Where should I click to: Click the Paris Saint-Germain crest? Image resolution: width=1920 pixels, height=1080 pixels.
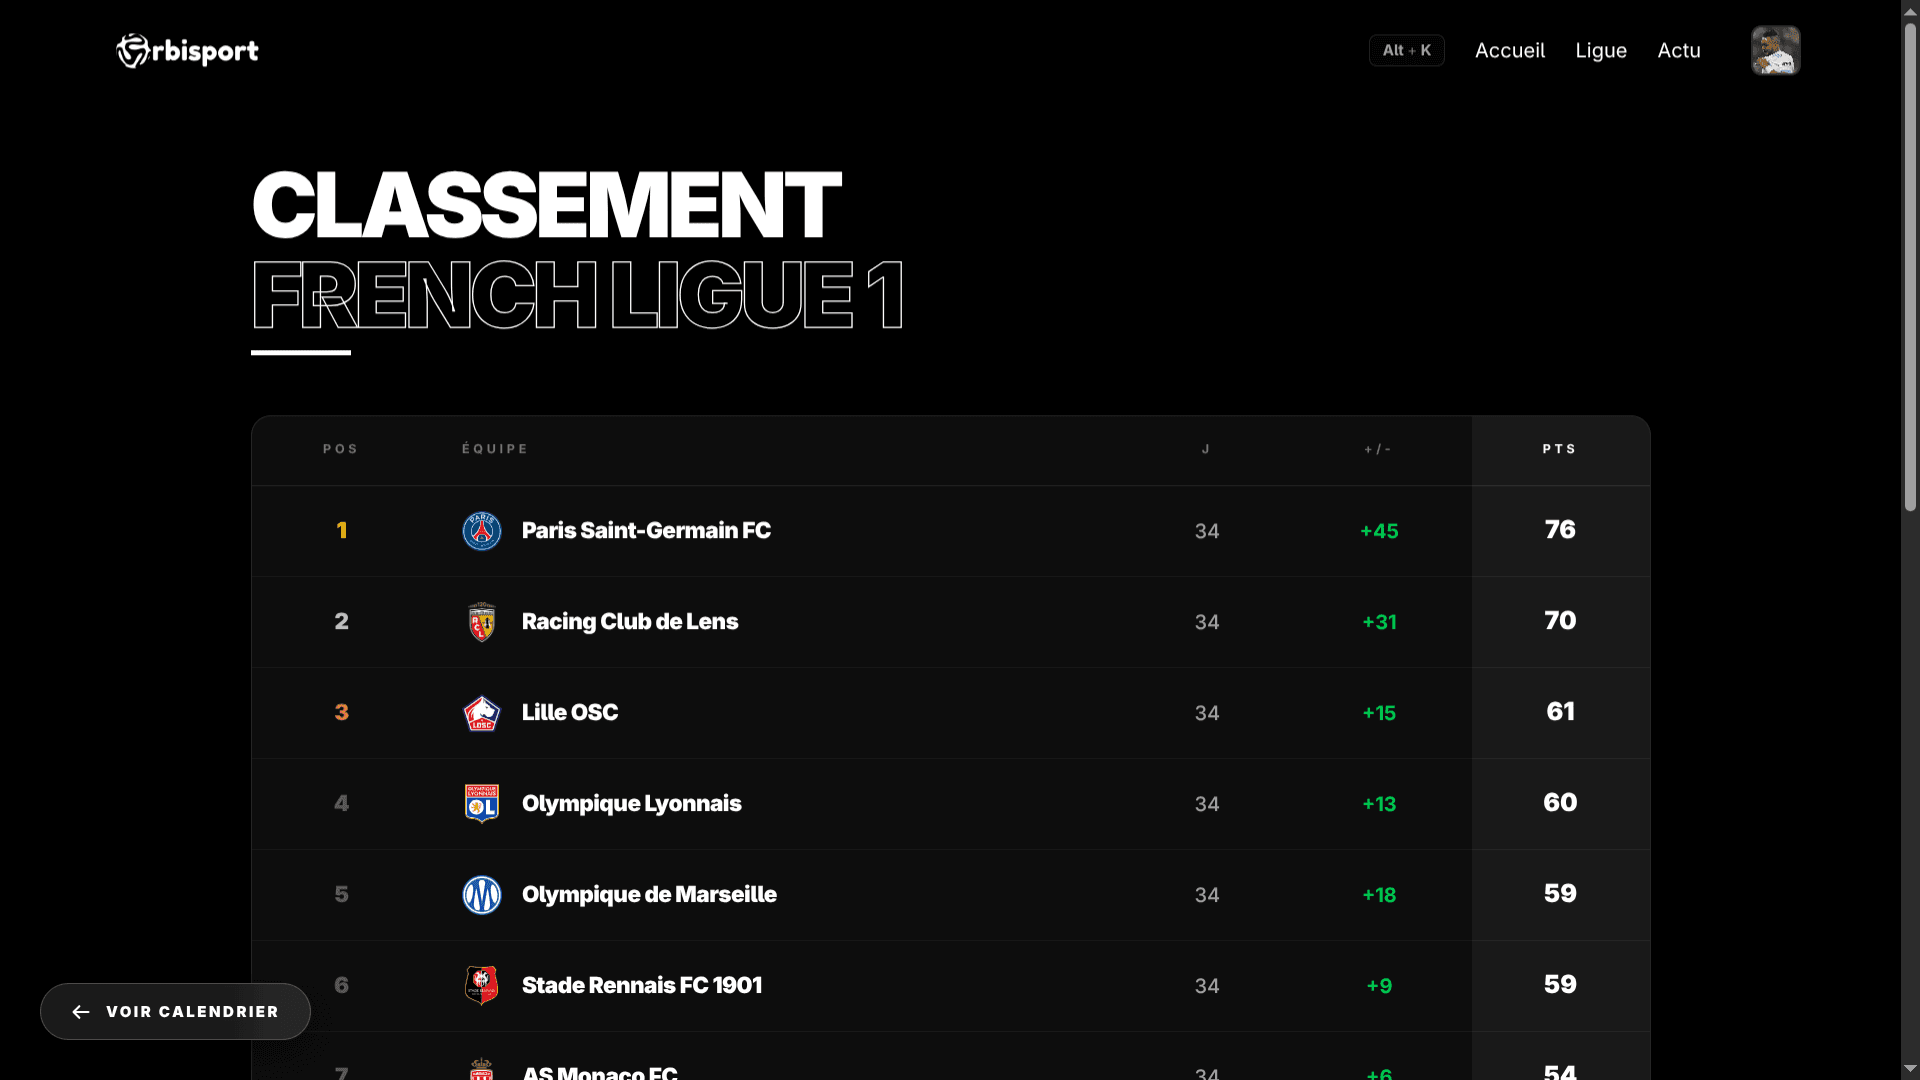(x=482, y=531)
